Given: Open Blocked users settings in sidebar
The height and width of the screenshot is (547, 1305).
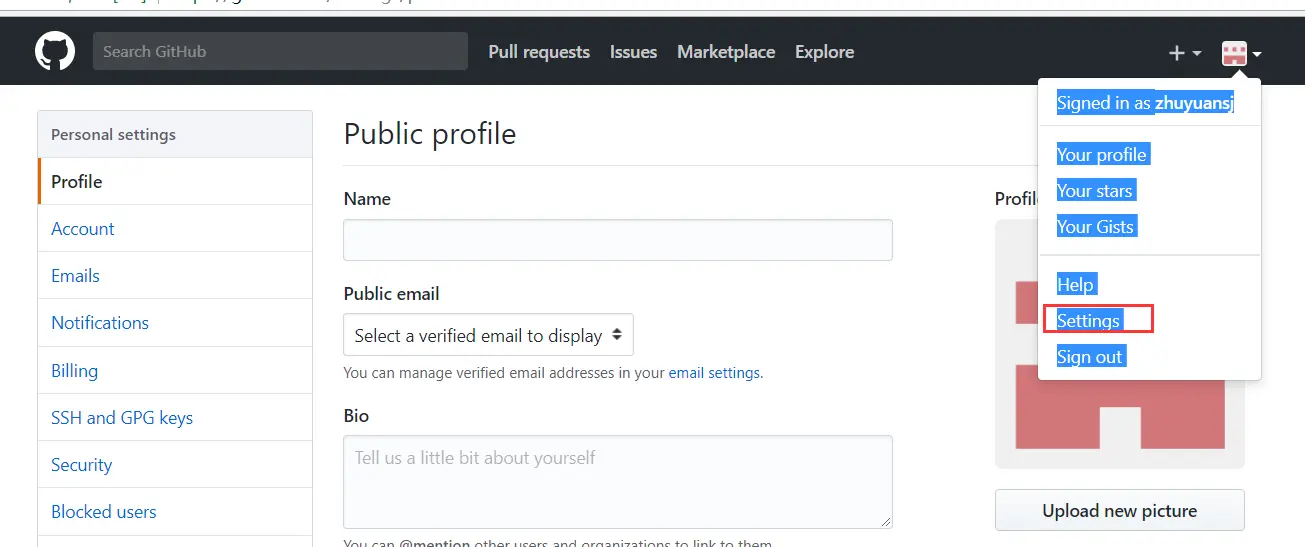Looking at the screenshot, I should click(175, 511).
